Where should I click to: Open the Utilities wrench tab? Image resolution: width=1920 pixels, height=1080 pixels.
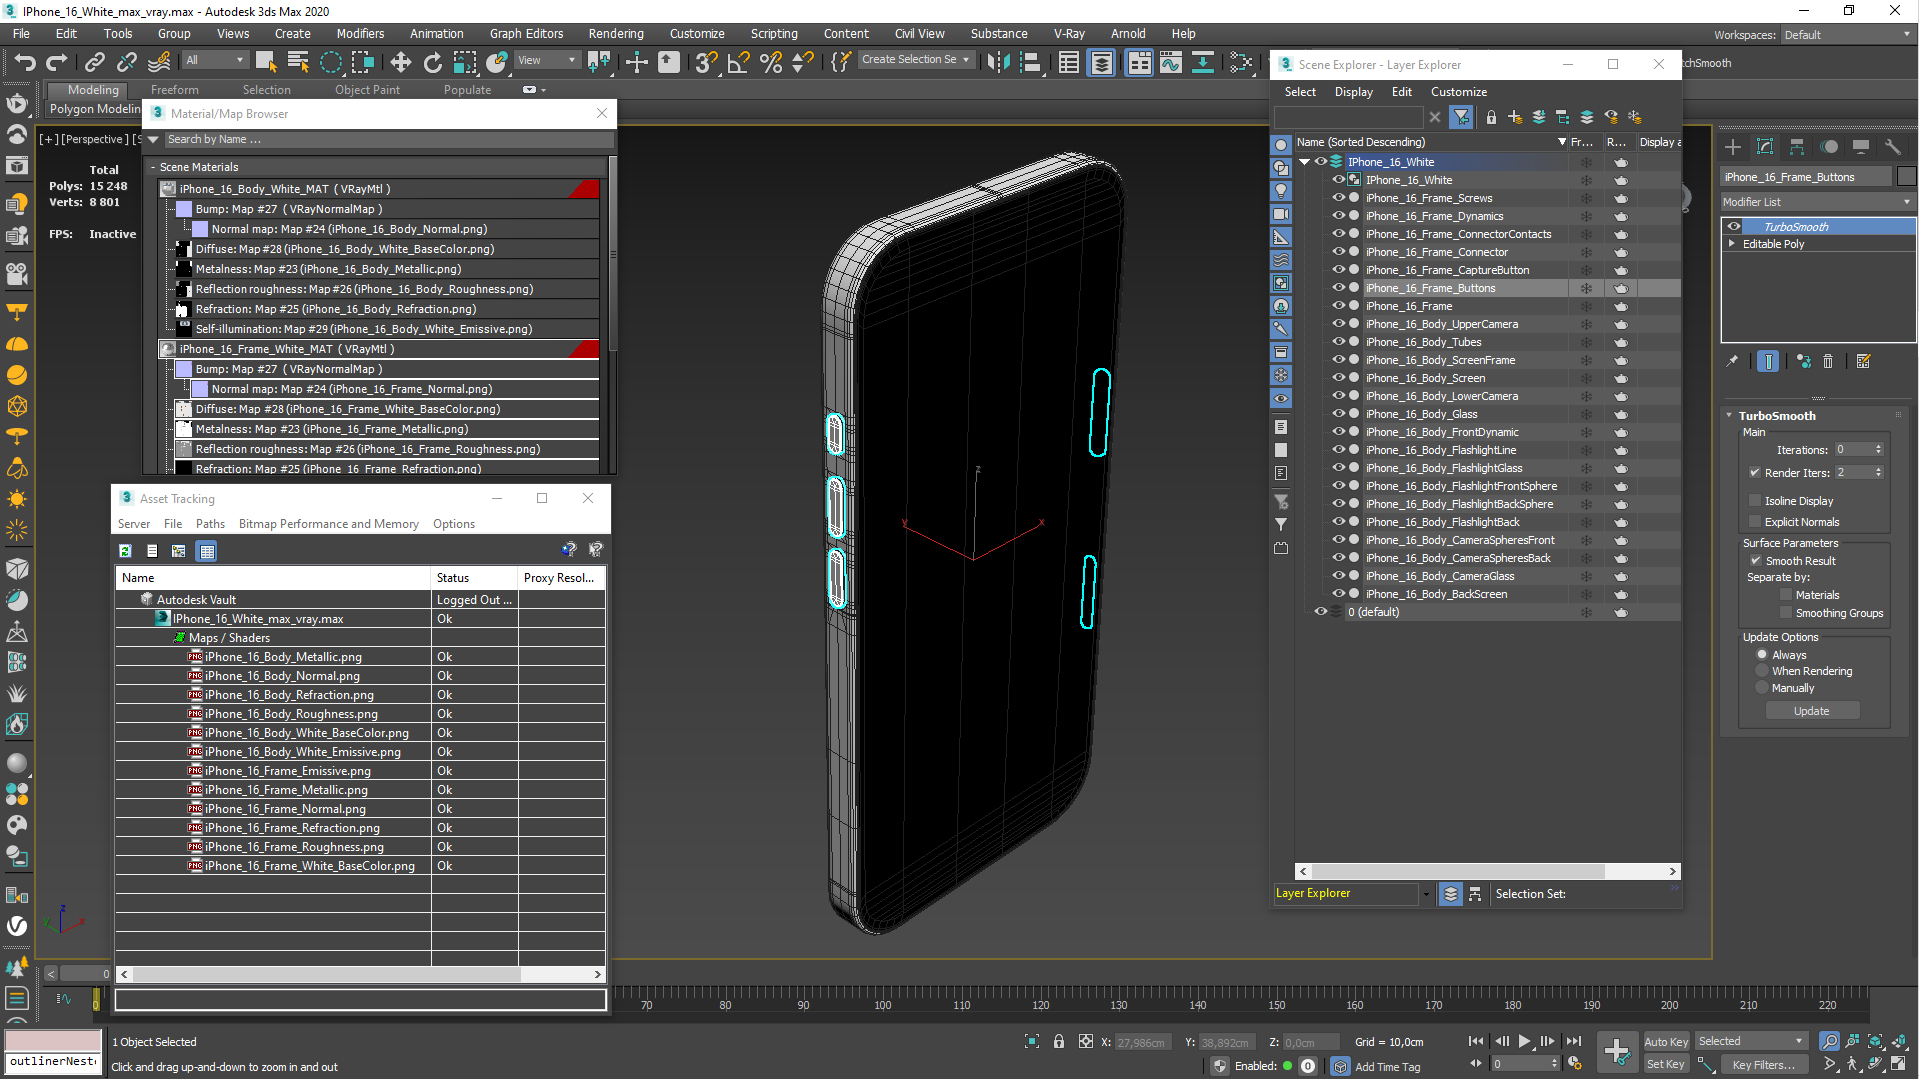(1892, 147)
